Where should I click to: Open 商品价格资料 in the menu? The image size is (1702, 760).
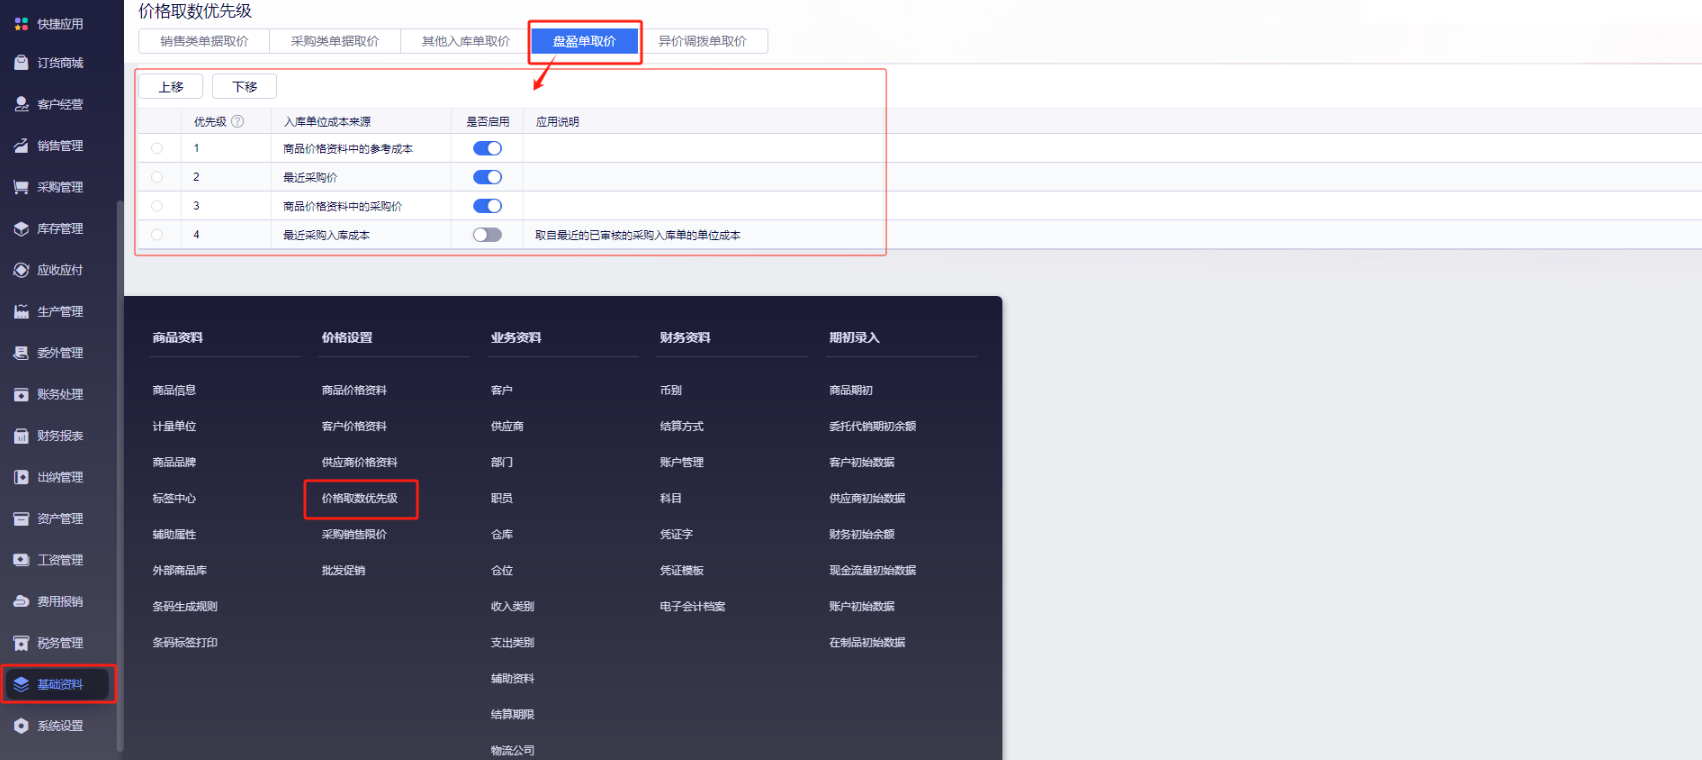point(354,390)
